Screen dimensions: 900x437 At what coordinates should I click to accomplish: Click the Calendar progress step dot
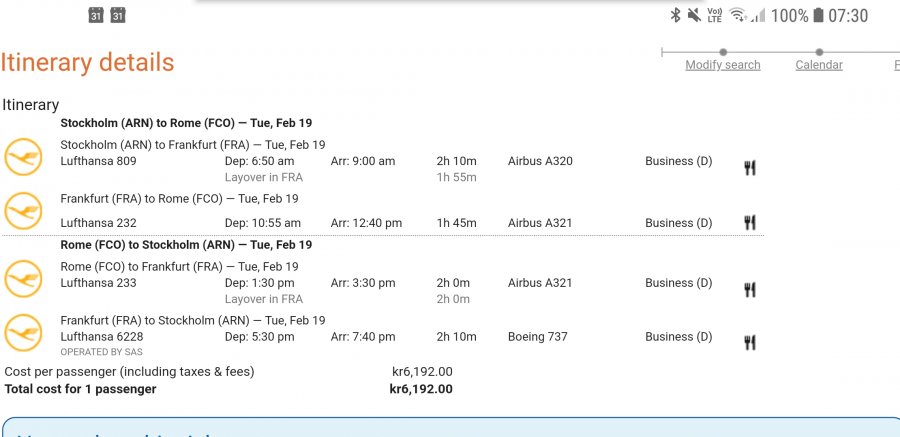click(x=819, y=52)
